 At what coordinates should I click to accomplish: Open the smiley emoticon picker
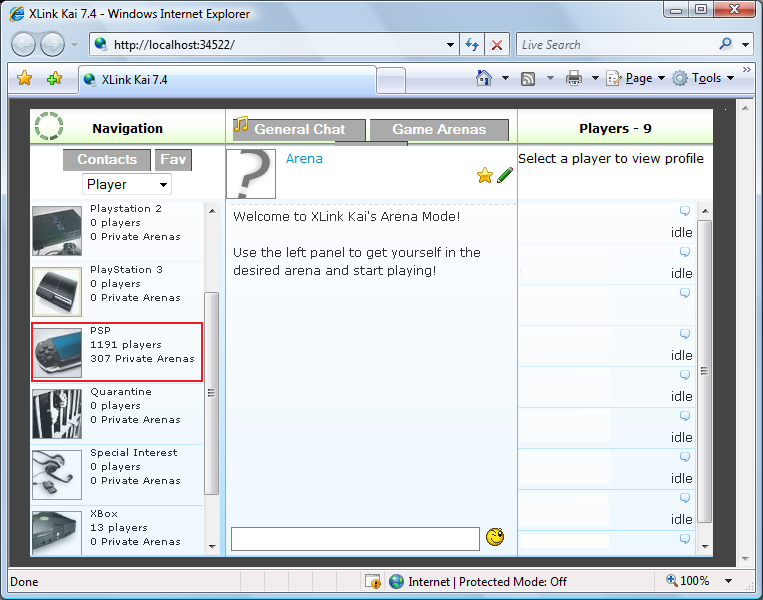click(495, 537)
